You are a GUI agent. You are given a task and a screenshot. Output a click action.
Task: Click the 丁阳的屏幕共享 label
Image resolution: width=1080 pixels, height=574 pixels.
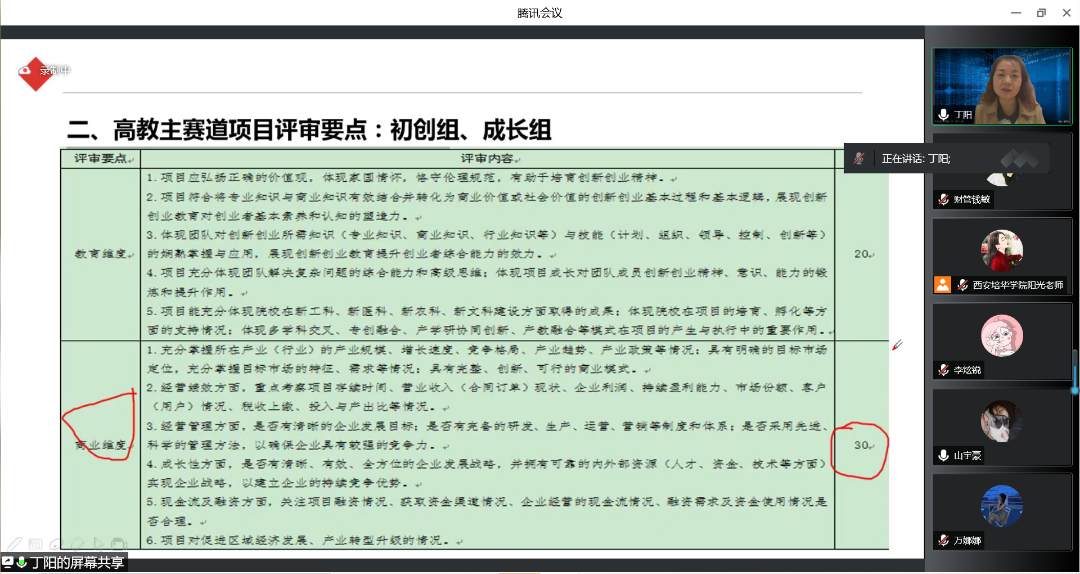pyautogui.click(x=77, y=563)
